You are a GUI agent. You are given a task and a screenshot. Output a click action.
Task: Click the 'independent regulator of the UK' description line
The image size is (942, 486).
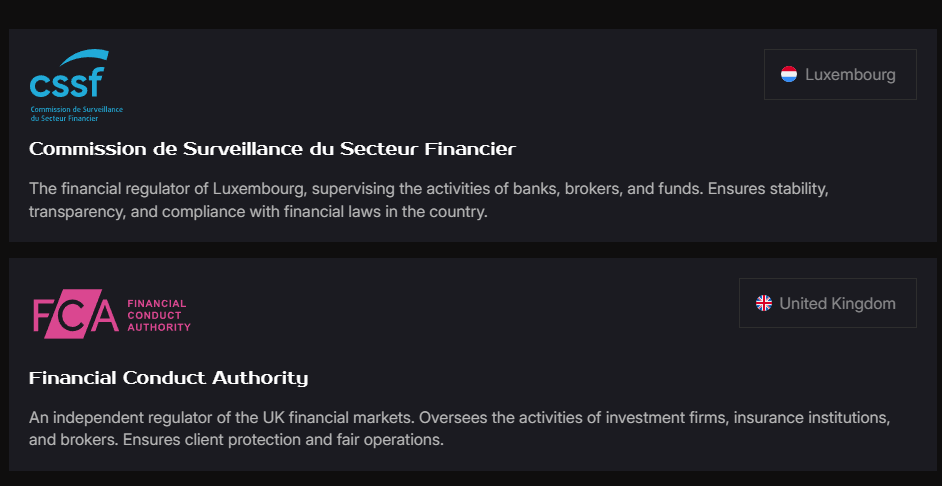[459, 416]
